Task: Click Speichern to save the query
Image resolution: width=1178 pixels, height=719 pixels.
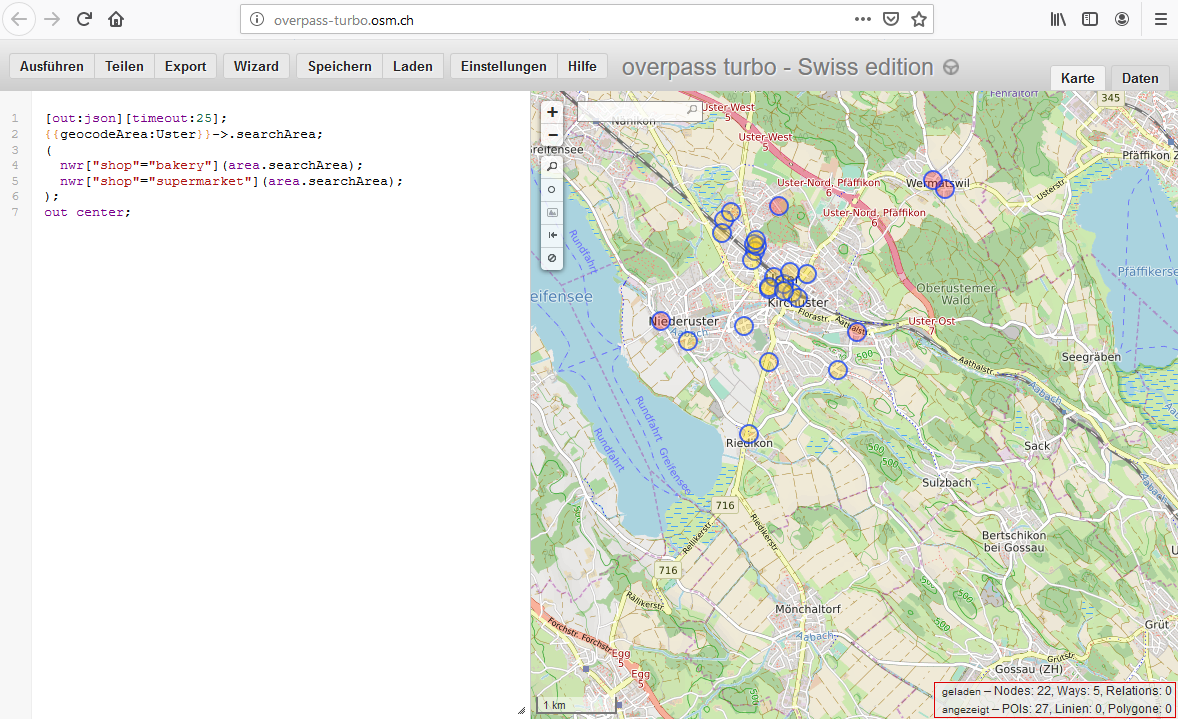Action: click(x=340, y=66)
